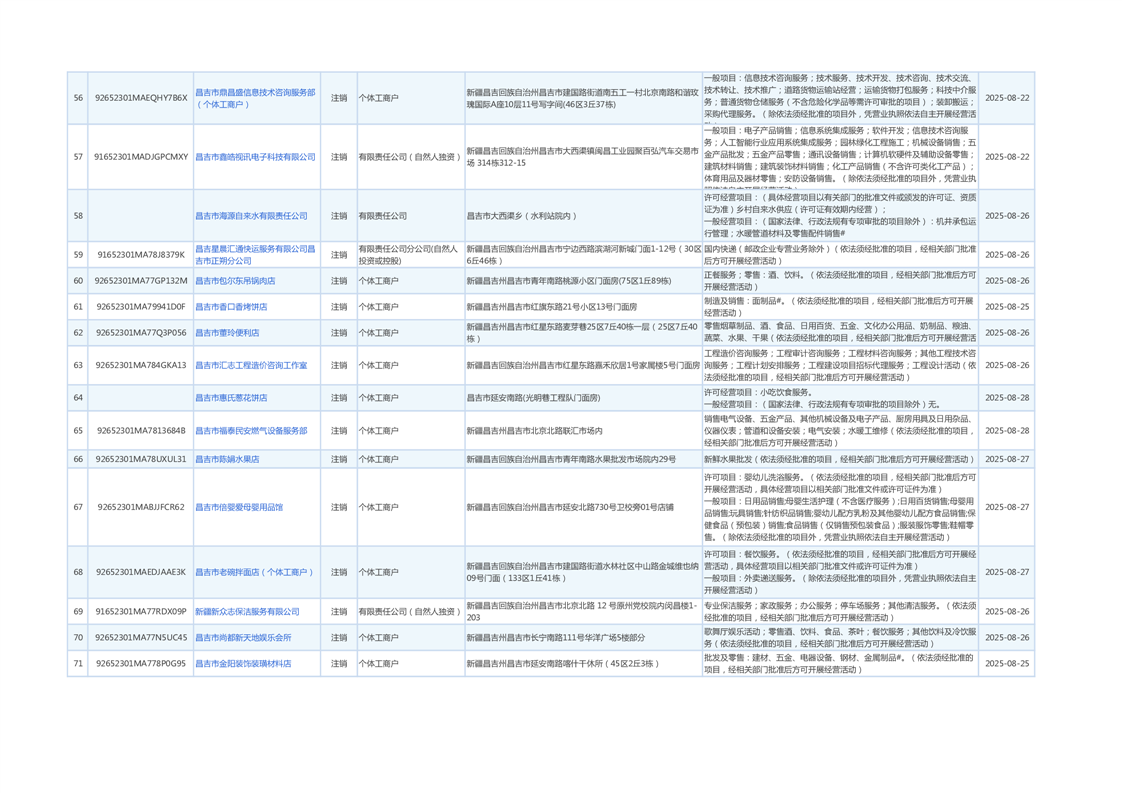The height and width of the screenshot is (793, 1122).
Task: Open the 昌吉市福泰民安燃气设备服务部 link
Action: coord(251,431)
